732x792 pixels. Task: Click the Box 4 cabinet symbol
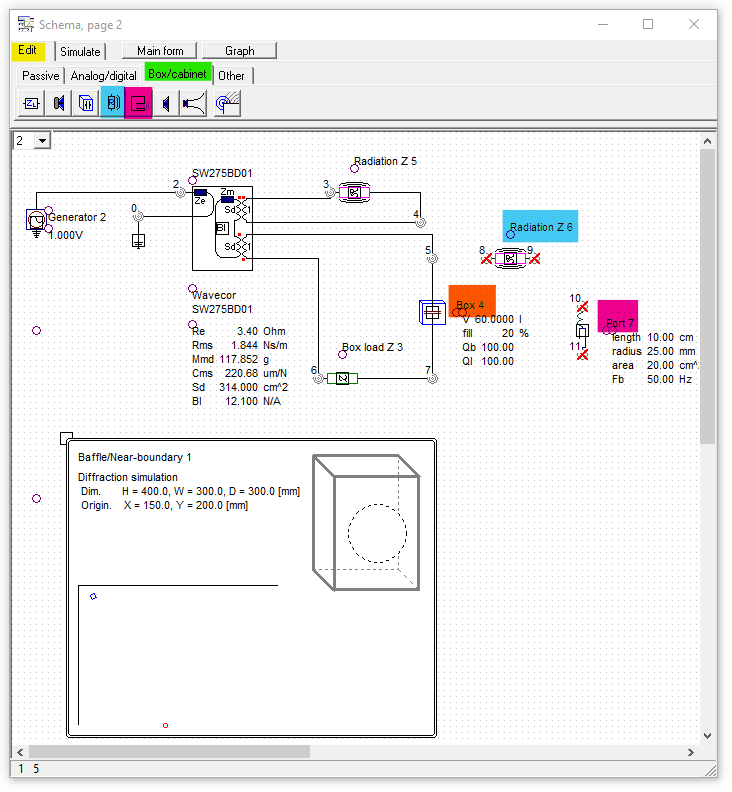pos(432,313)
